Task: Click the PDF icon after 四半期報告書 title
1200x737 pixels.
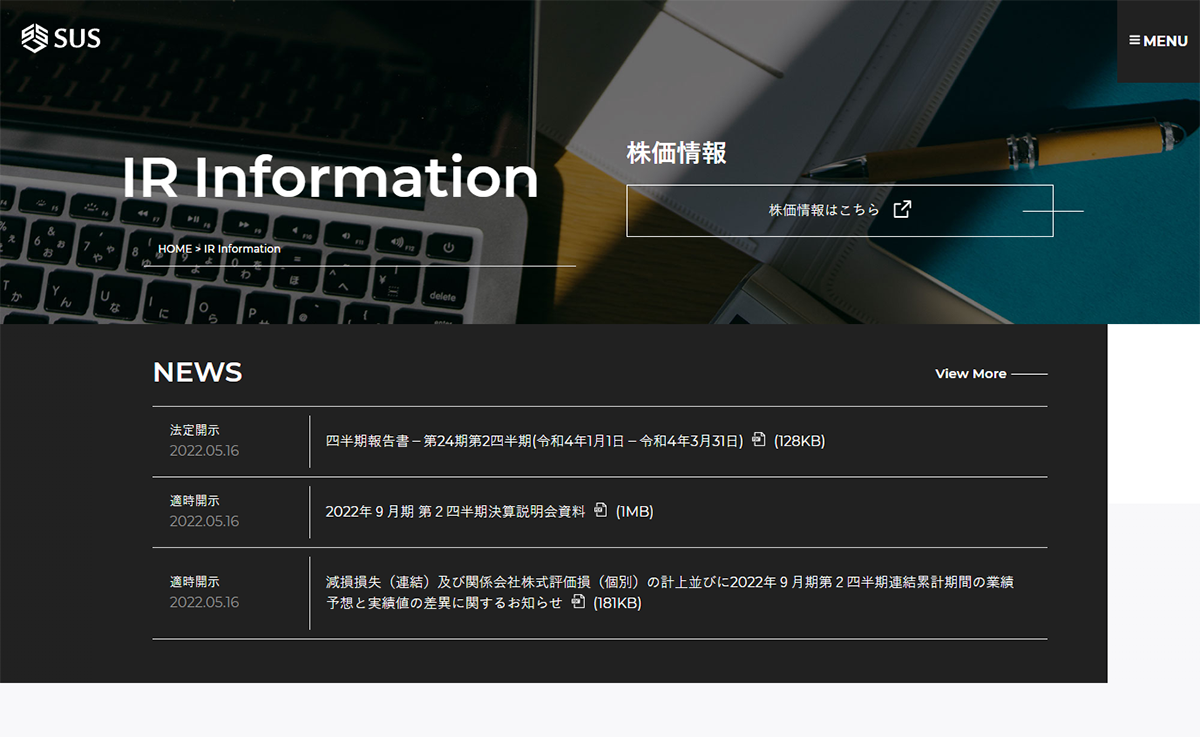Action: 759,440
